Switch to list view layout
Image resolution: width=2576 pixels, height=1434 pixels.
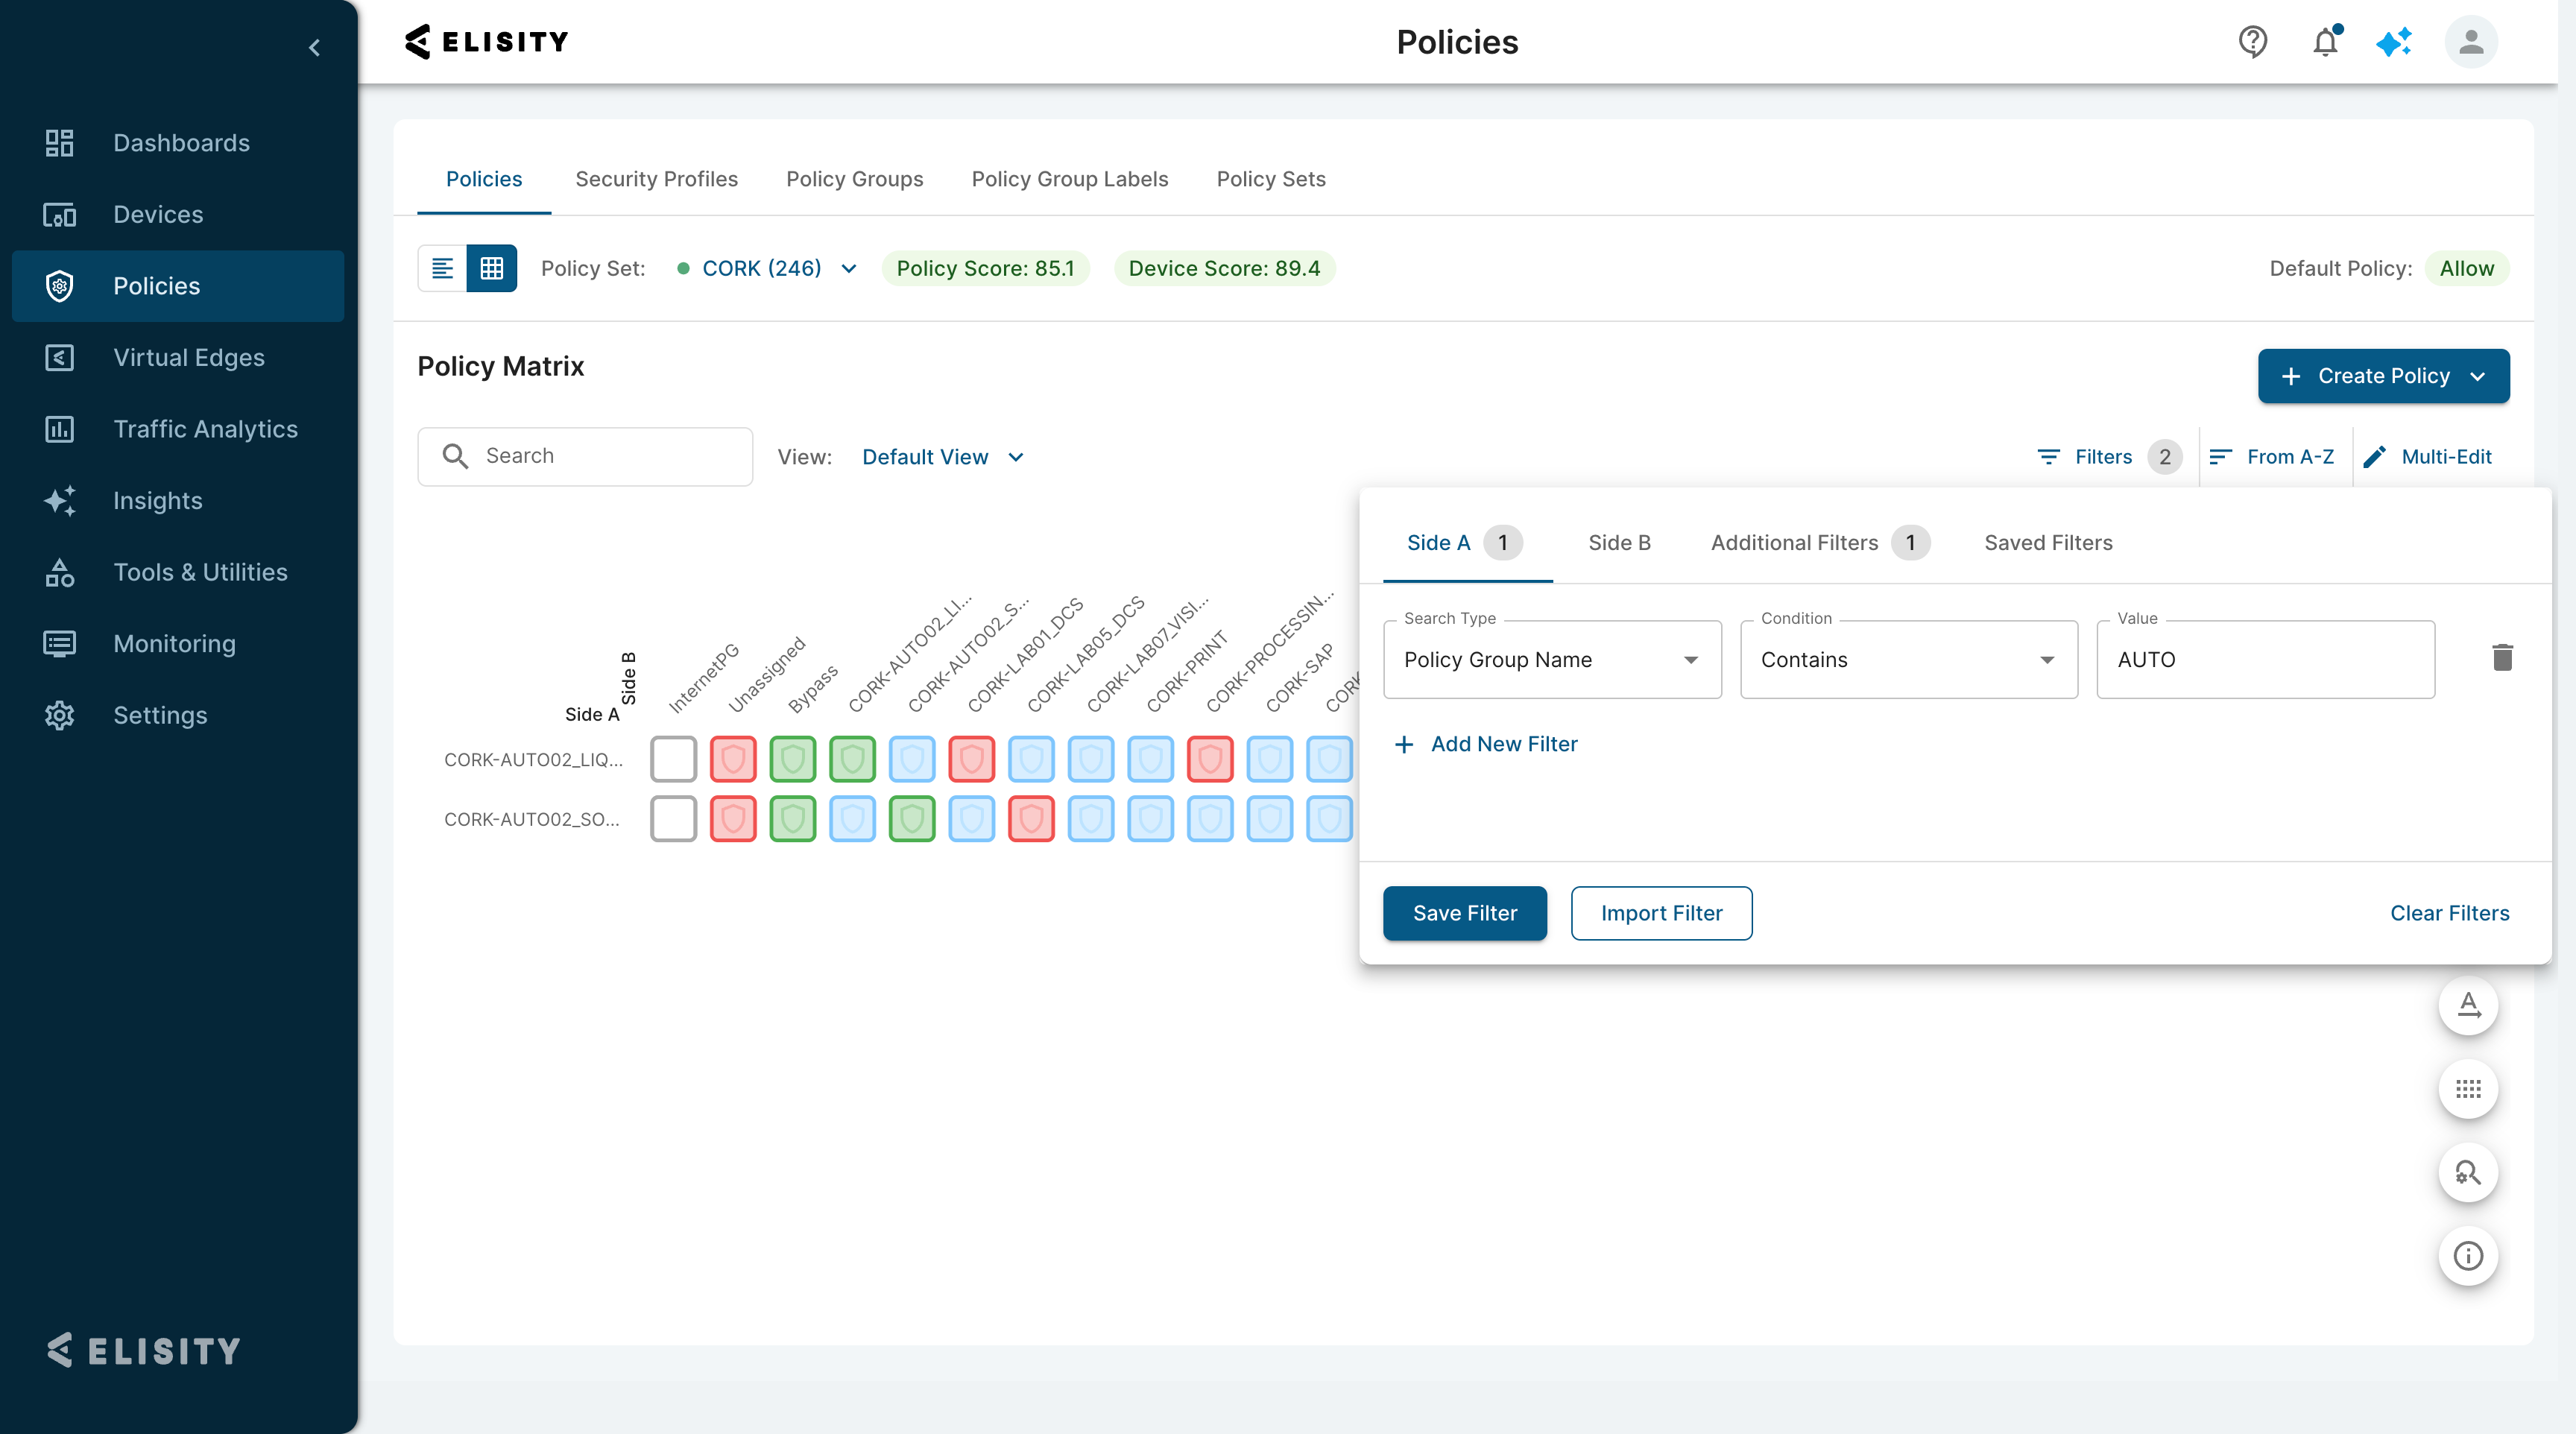(443, 268)
